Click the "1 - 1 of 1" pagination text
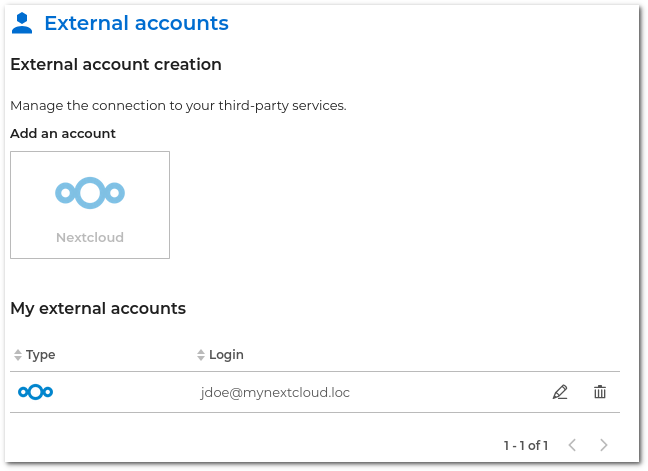This screenshot has width=648, height=471. click(x=526, y=445)
